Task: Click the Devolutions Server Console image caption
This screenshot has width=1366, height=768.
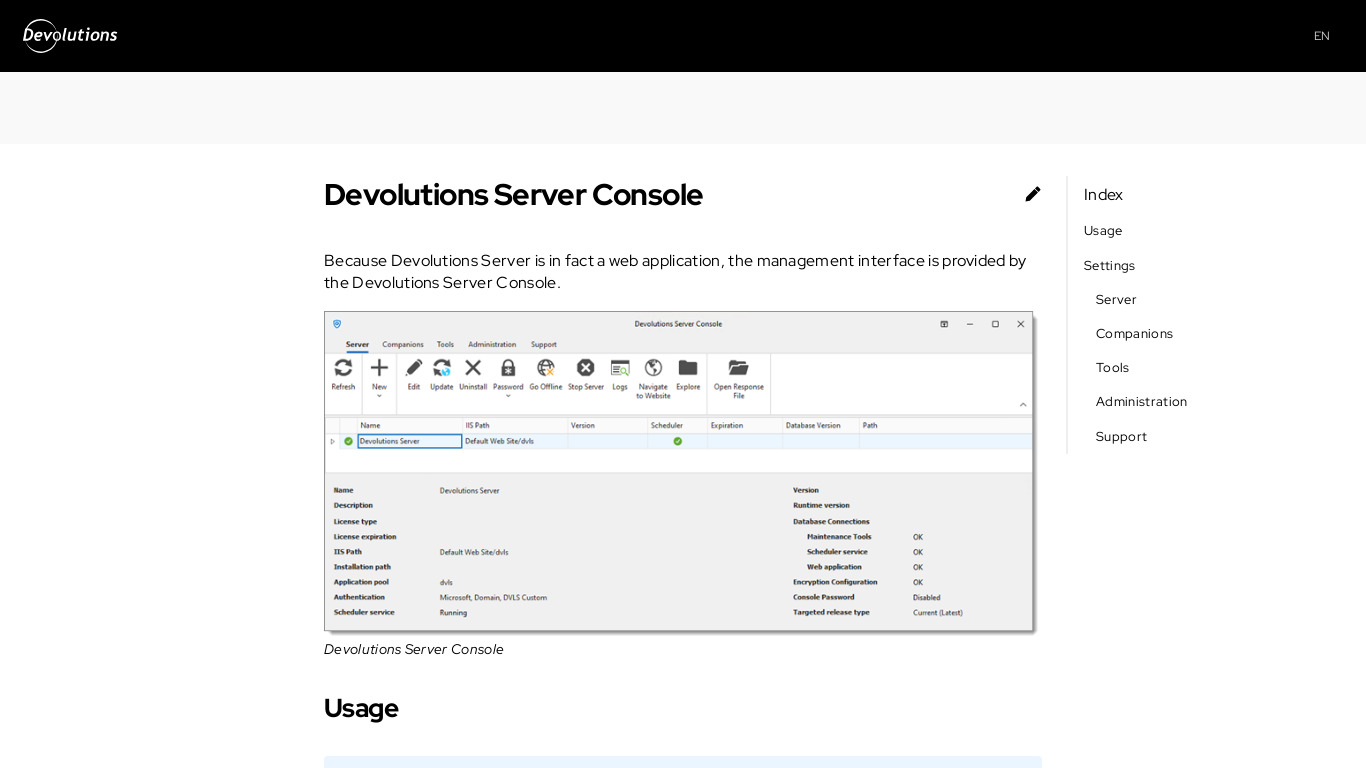Action: pos(414,650)
